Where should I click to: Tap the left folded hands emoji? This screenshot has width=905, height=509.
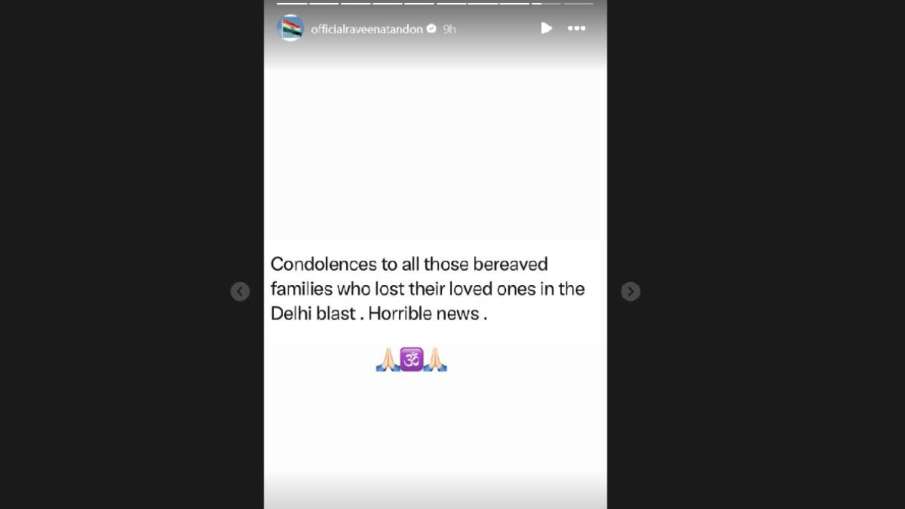(388, 360)
